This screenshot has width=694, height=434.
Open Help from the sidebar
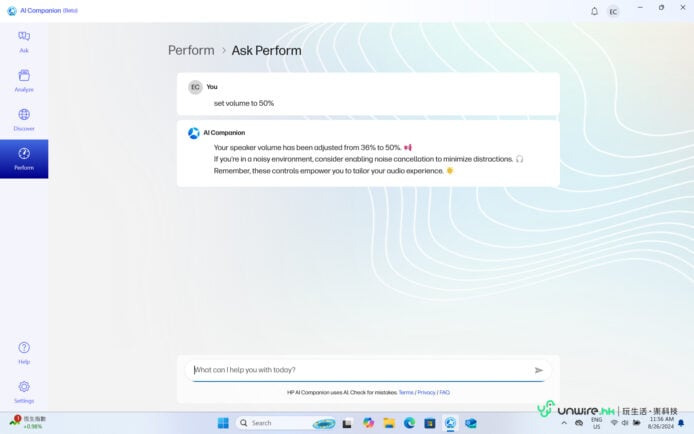pos(24,352)
